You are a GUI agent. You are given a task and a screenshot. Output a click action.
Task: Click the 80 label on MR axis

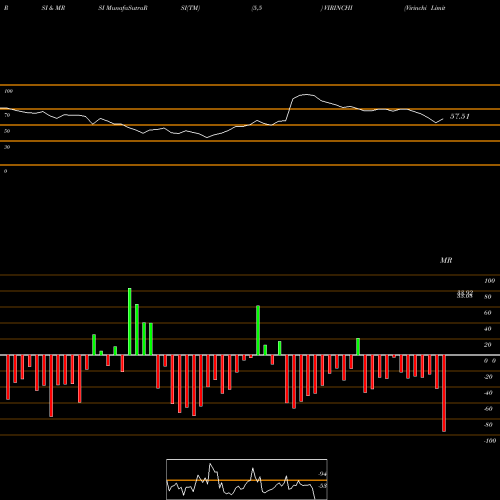488,297
